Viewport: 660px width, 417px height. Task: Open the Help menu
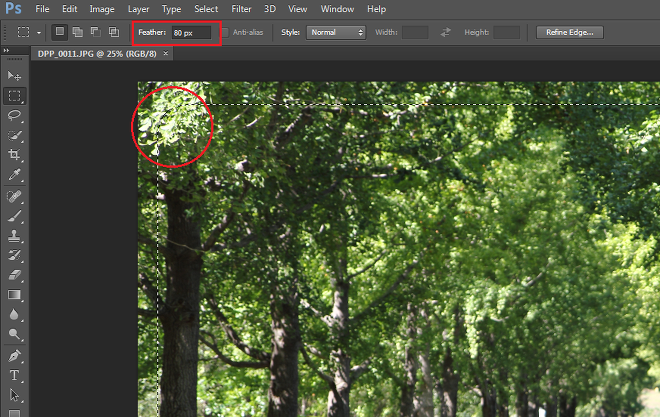(x=376, y=9)
